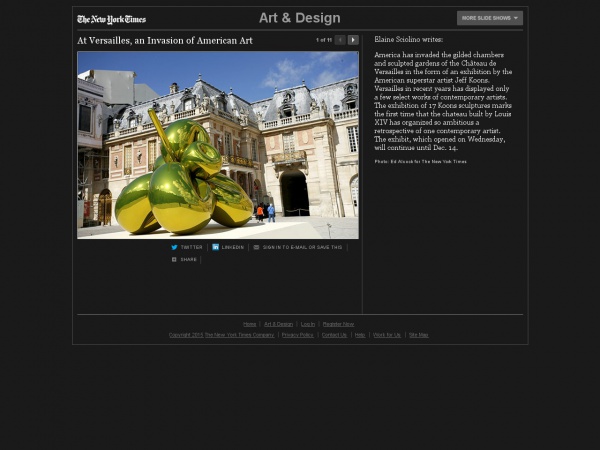Click the Art & Design section heading

coord(300,18)
